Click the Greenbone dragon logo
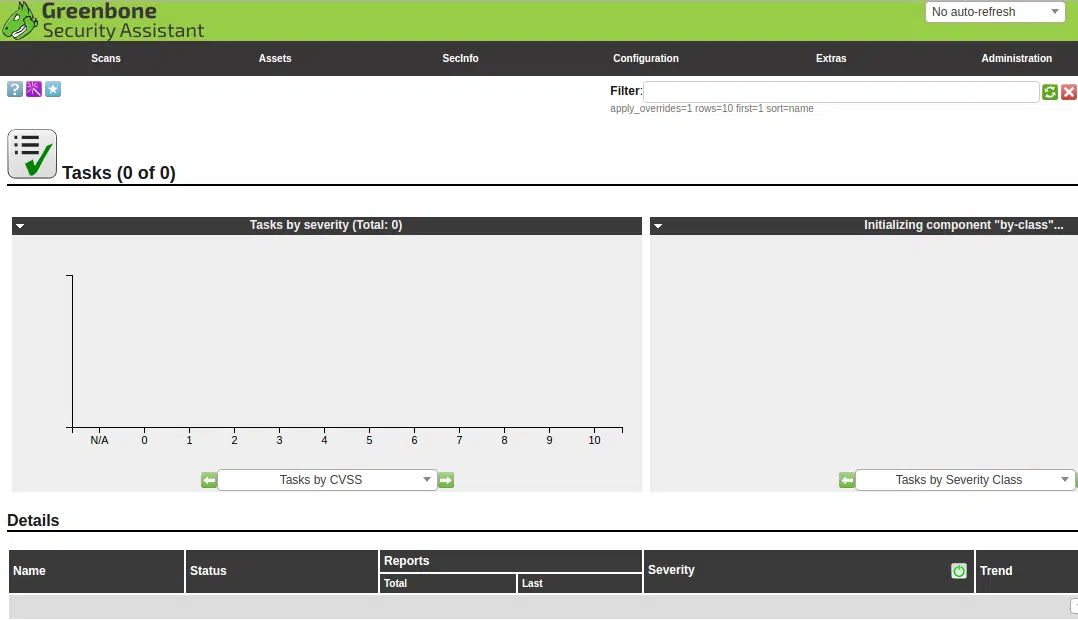Screen dimensions: 1078x621 [20, 21]
